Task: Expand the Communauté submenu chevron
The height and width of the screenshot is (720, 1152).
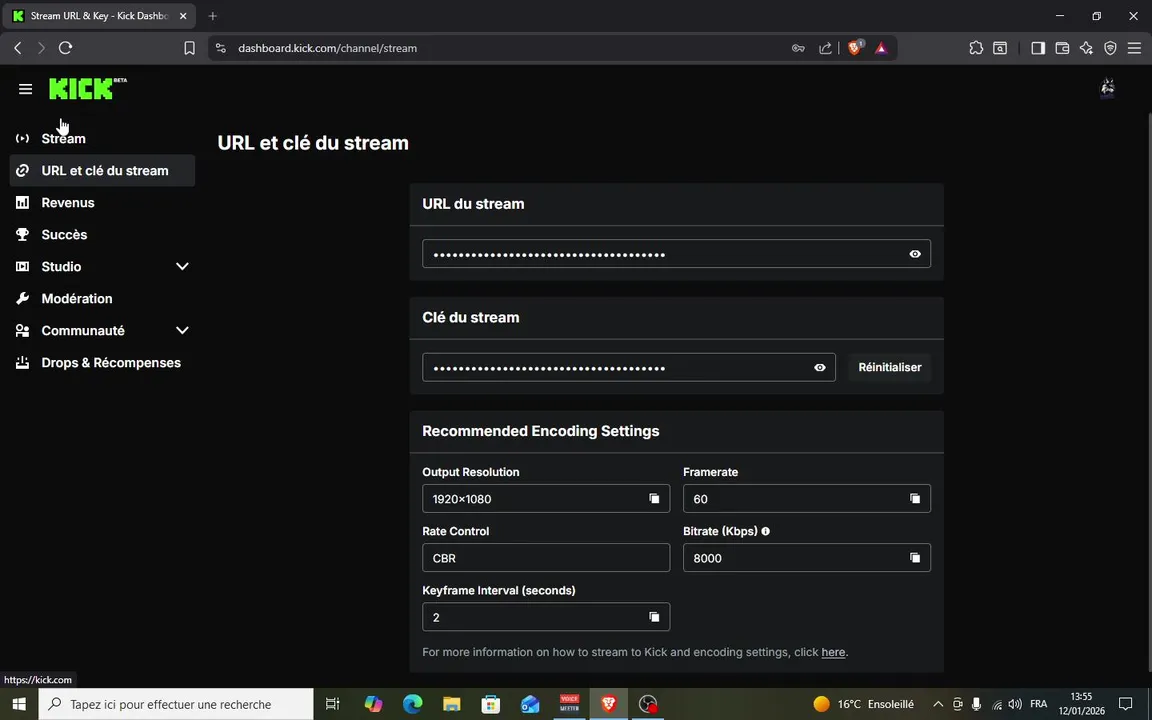Action: click(182, 331)
